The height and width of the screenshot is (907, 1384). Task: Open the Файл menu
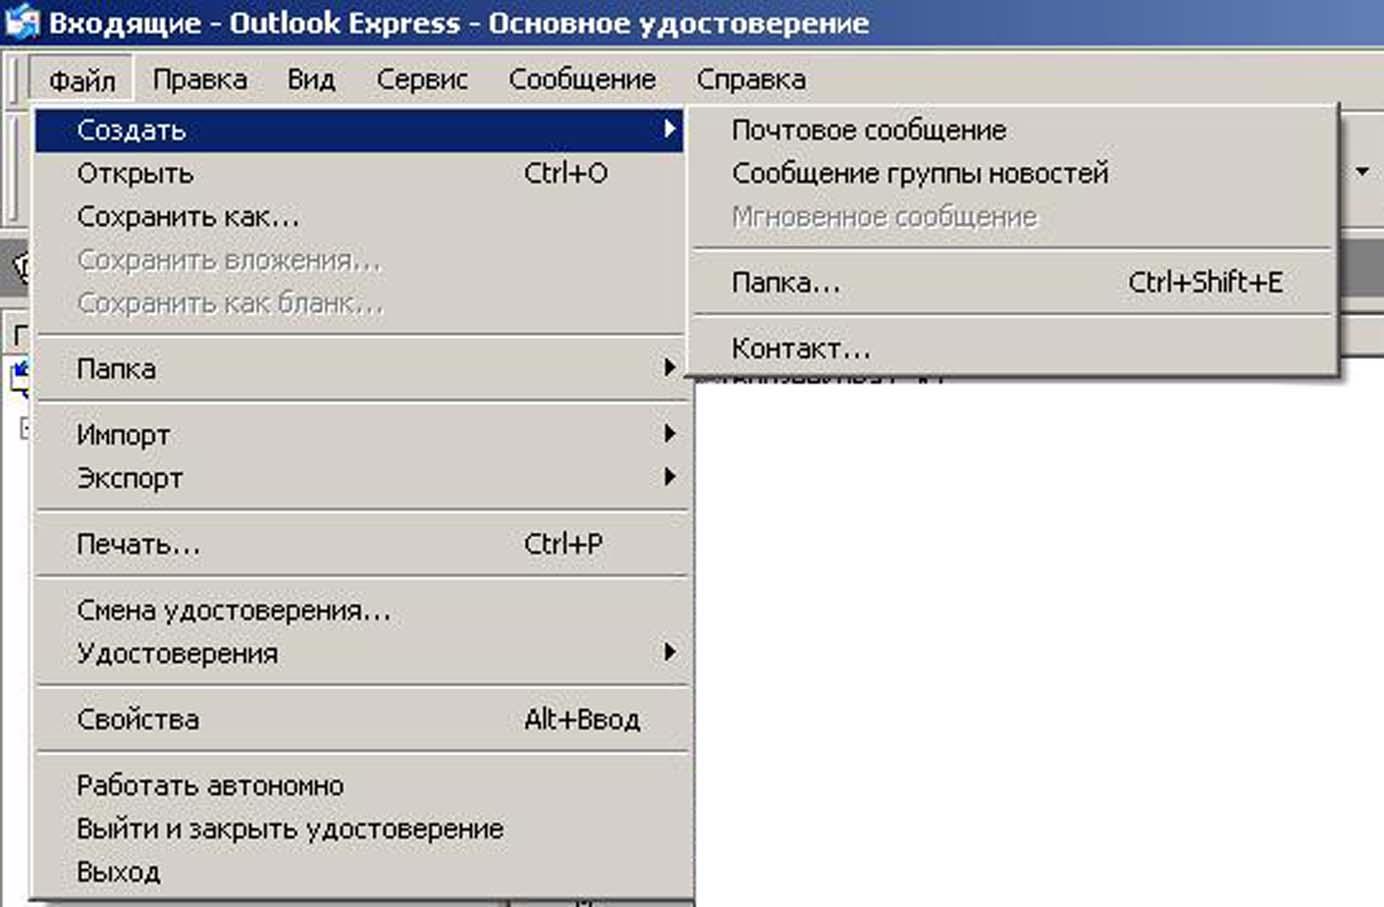click(x=81, y=79)
